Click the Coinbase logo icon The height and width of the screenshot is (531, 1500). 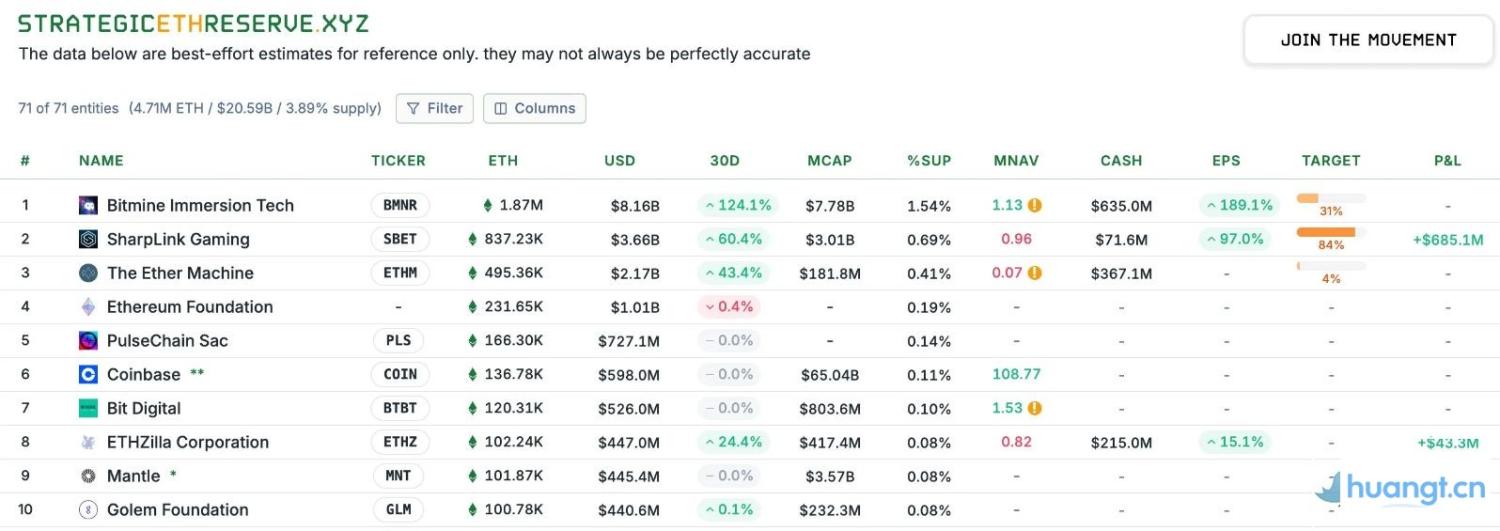[x=88, y=375]
